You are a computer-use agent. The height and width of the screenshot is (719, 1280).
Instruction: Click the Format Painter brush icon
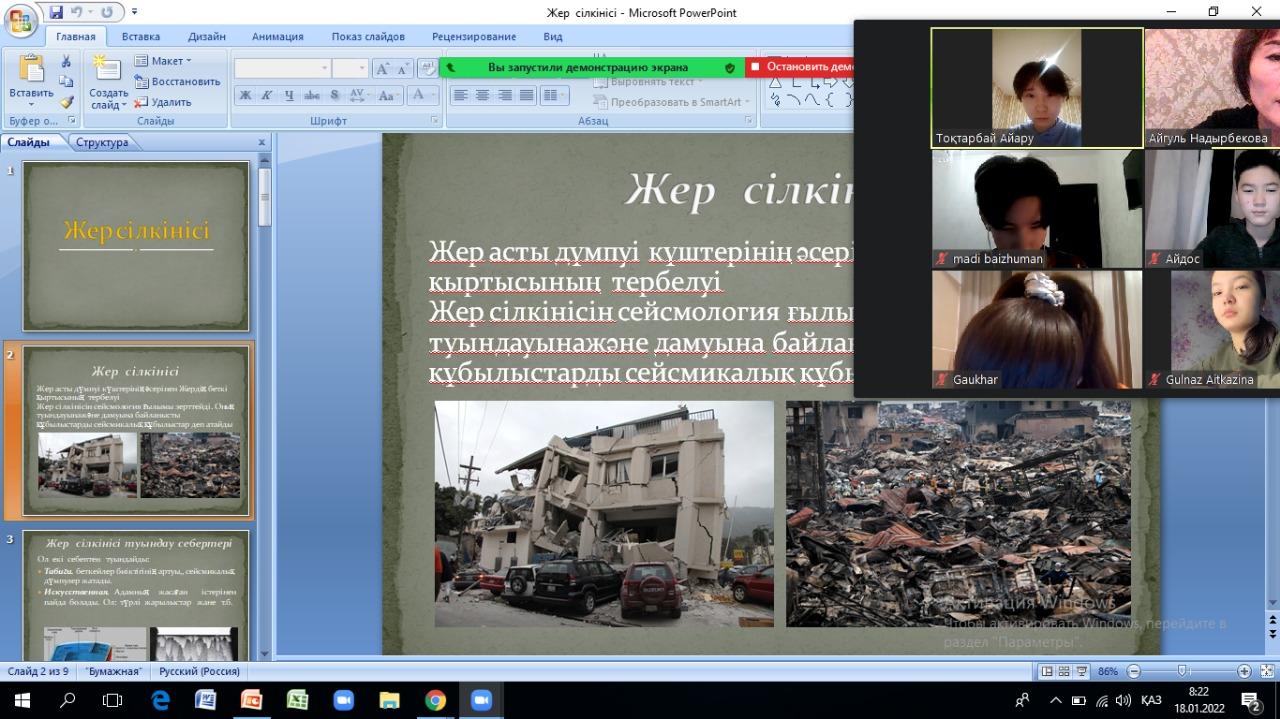(67, 101)
